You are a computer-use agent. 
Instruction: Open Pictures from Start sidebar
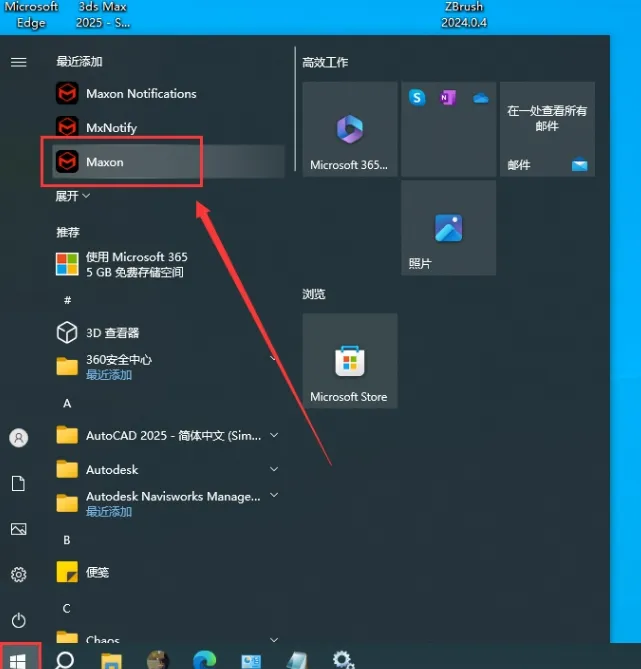click(19, 529)
